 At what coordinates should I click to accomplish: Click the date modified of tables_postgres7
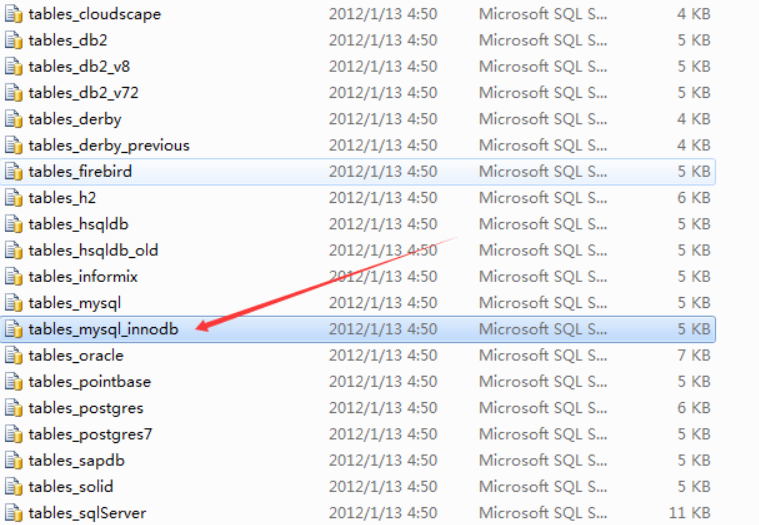click(x=383, y=434)
